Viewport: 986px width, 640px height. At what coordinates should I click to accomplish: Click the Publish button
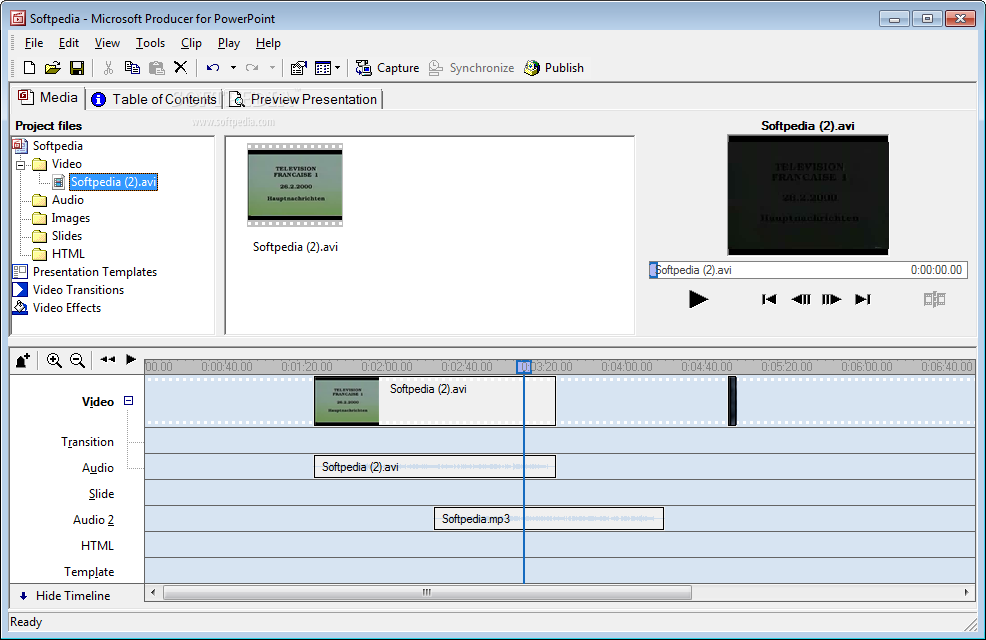tap(554, 68)
